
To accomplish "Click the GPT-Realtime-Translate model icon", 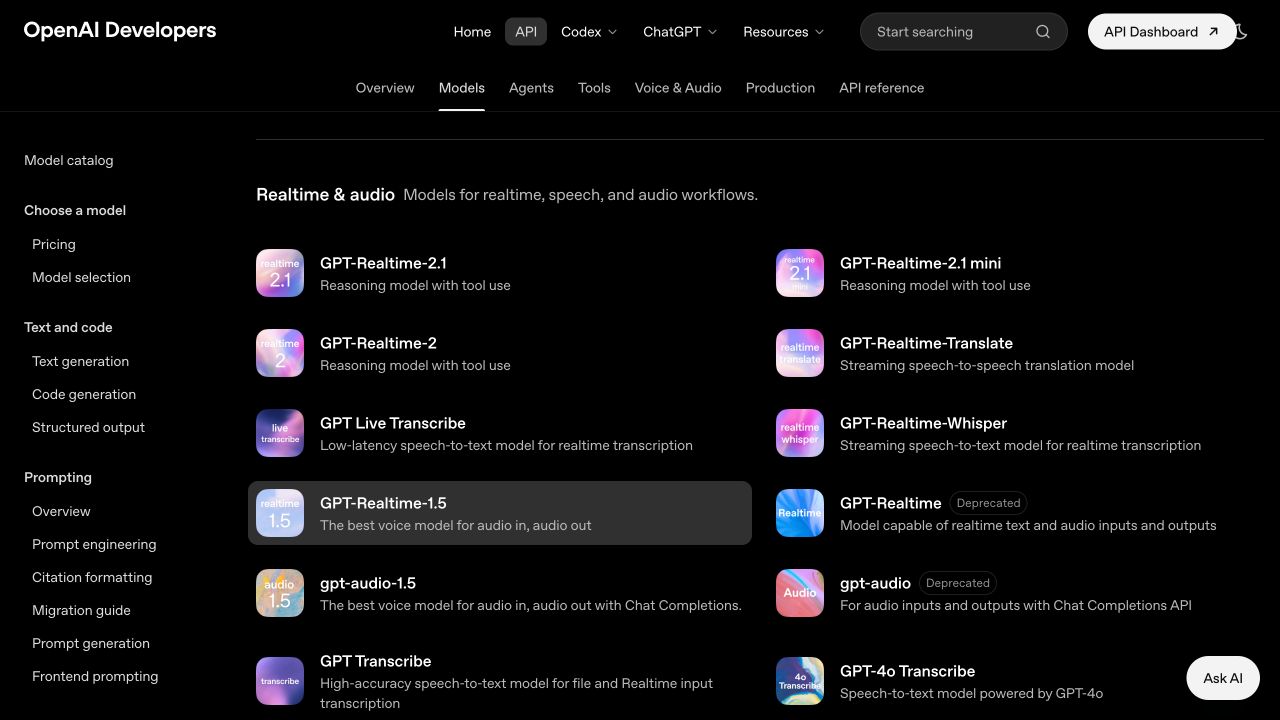I will pyautogui.click(x=800, y=353).
